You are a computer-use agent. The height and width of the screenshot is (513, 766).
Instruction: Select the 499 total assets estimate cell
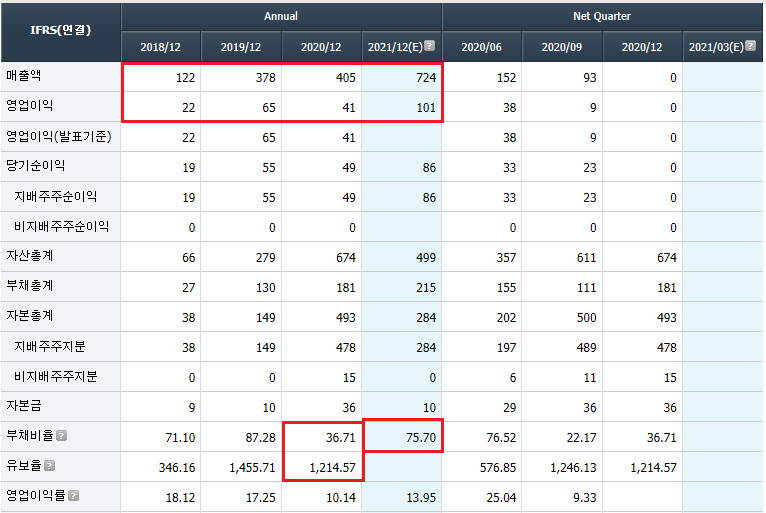tap(402, 257)
